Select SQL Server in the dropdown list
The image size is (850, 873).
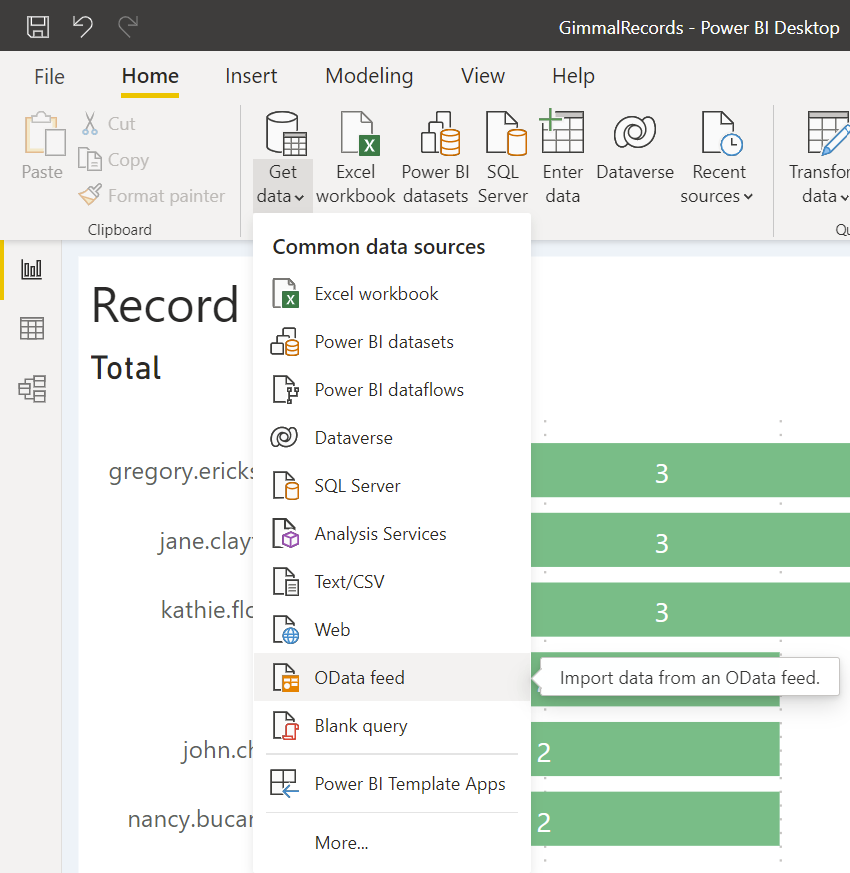coord(392,485)
